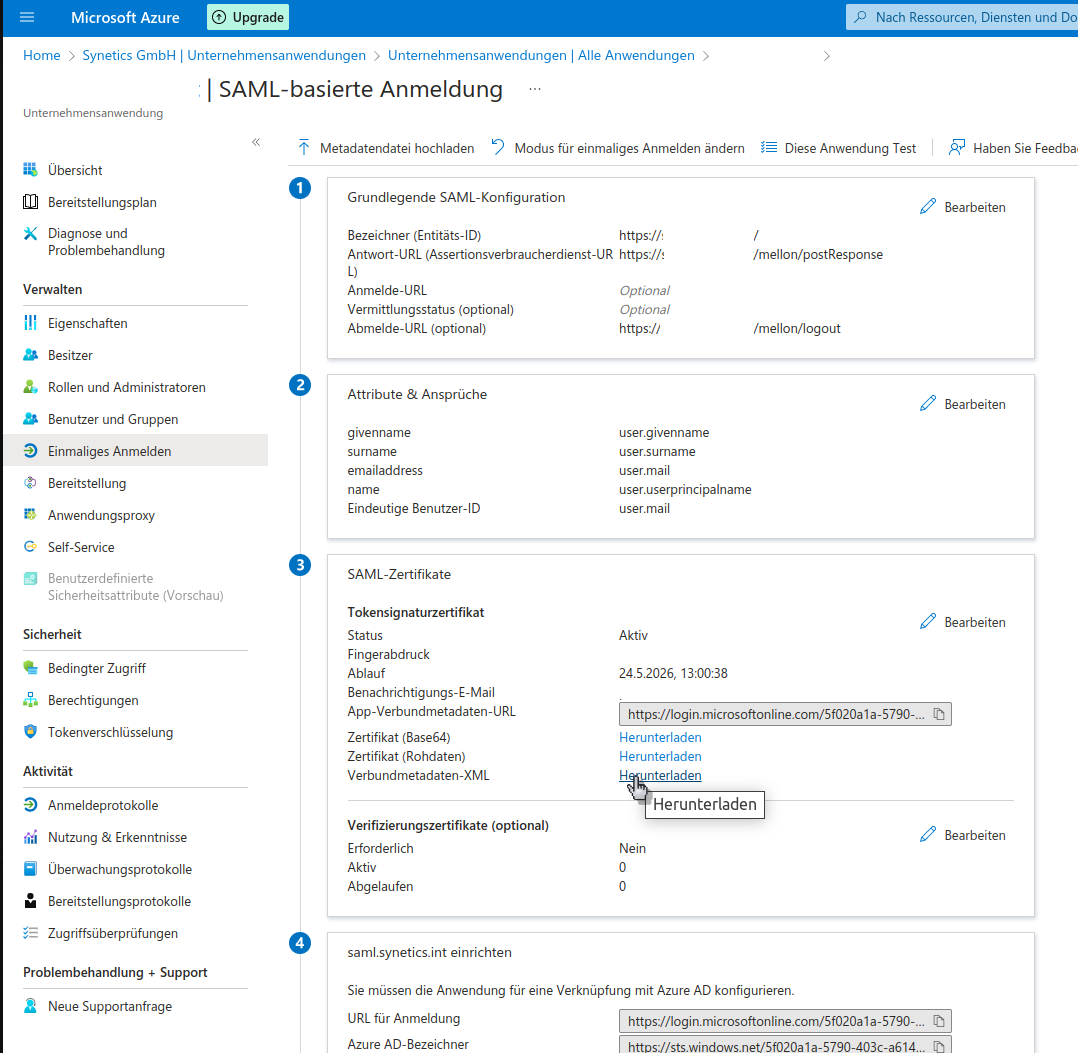The image size is (1078, 1053).
Task: Click Nutzung & Erkenntnisse chart icon
Action: click(30, 837)
